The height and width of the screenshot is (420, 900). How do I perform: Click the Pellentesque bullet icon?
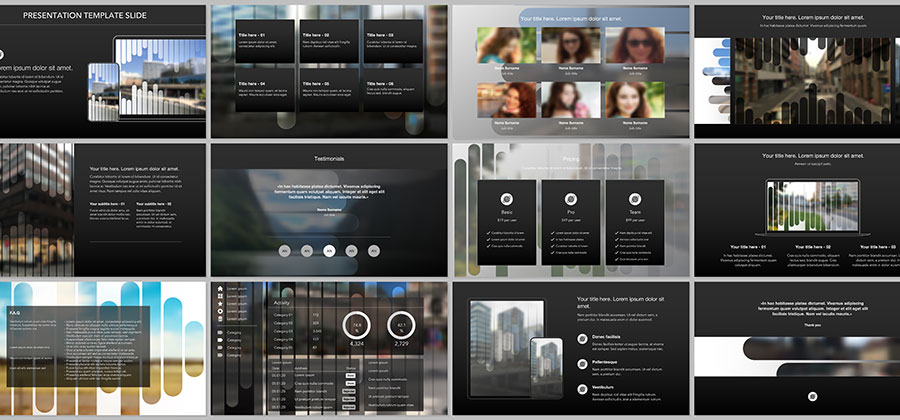point(583,362)
